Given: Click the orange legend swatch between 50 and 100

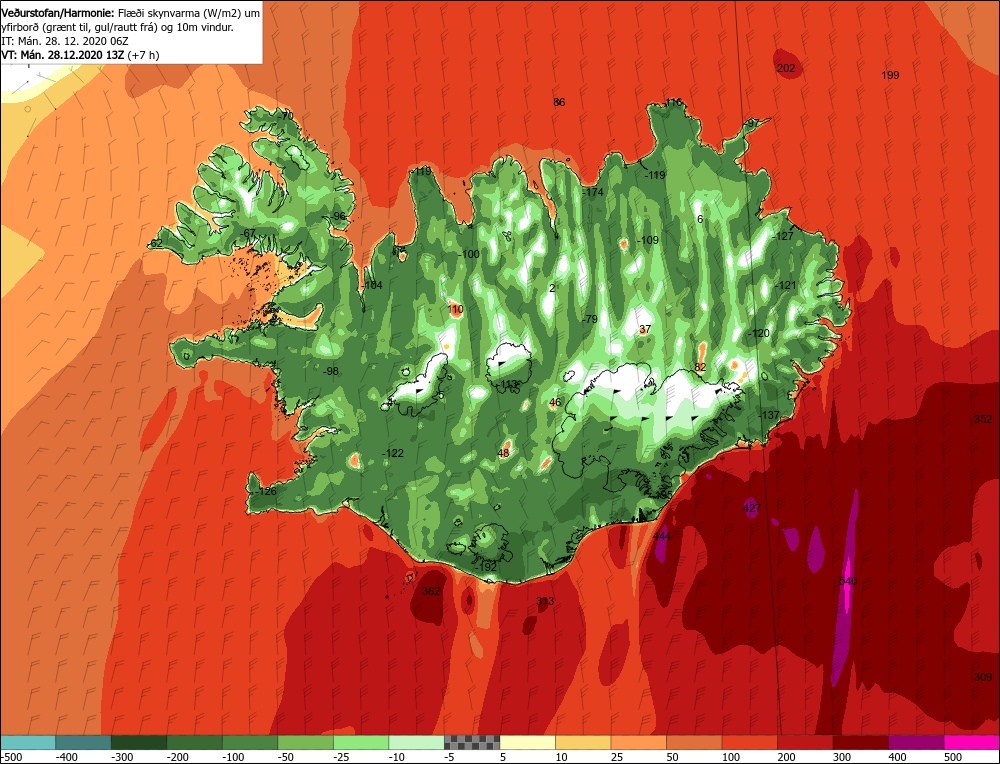Looking at the screenshot, I should point(694,742).
